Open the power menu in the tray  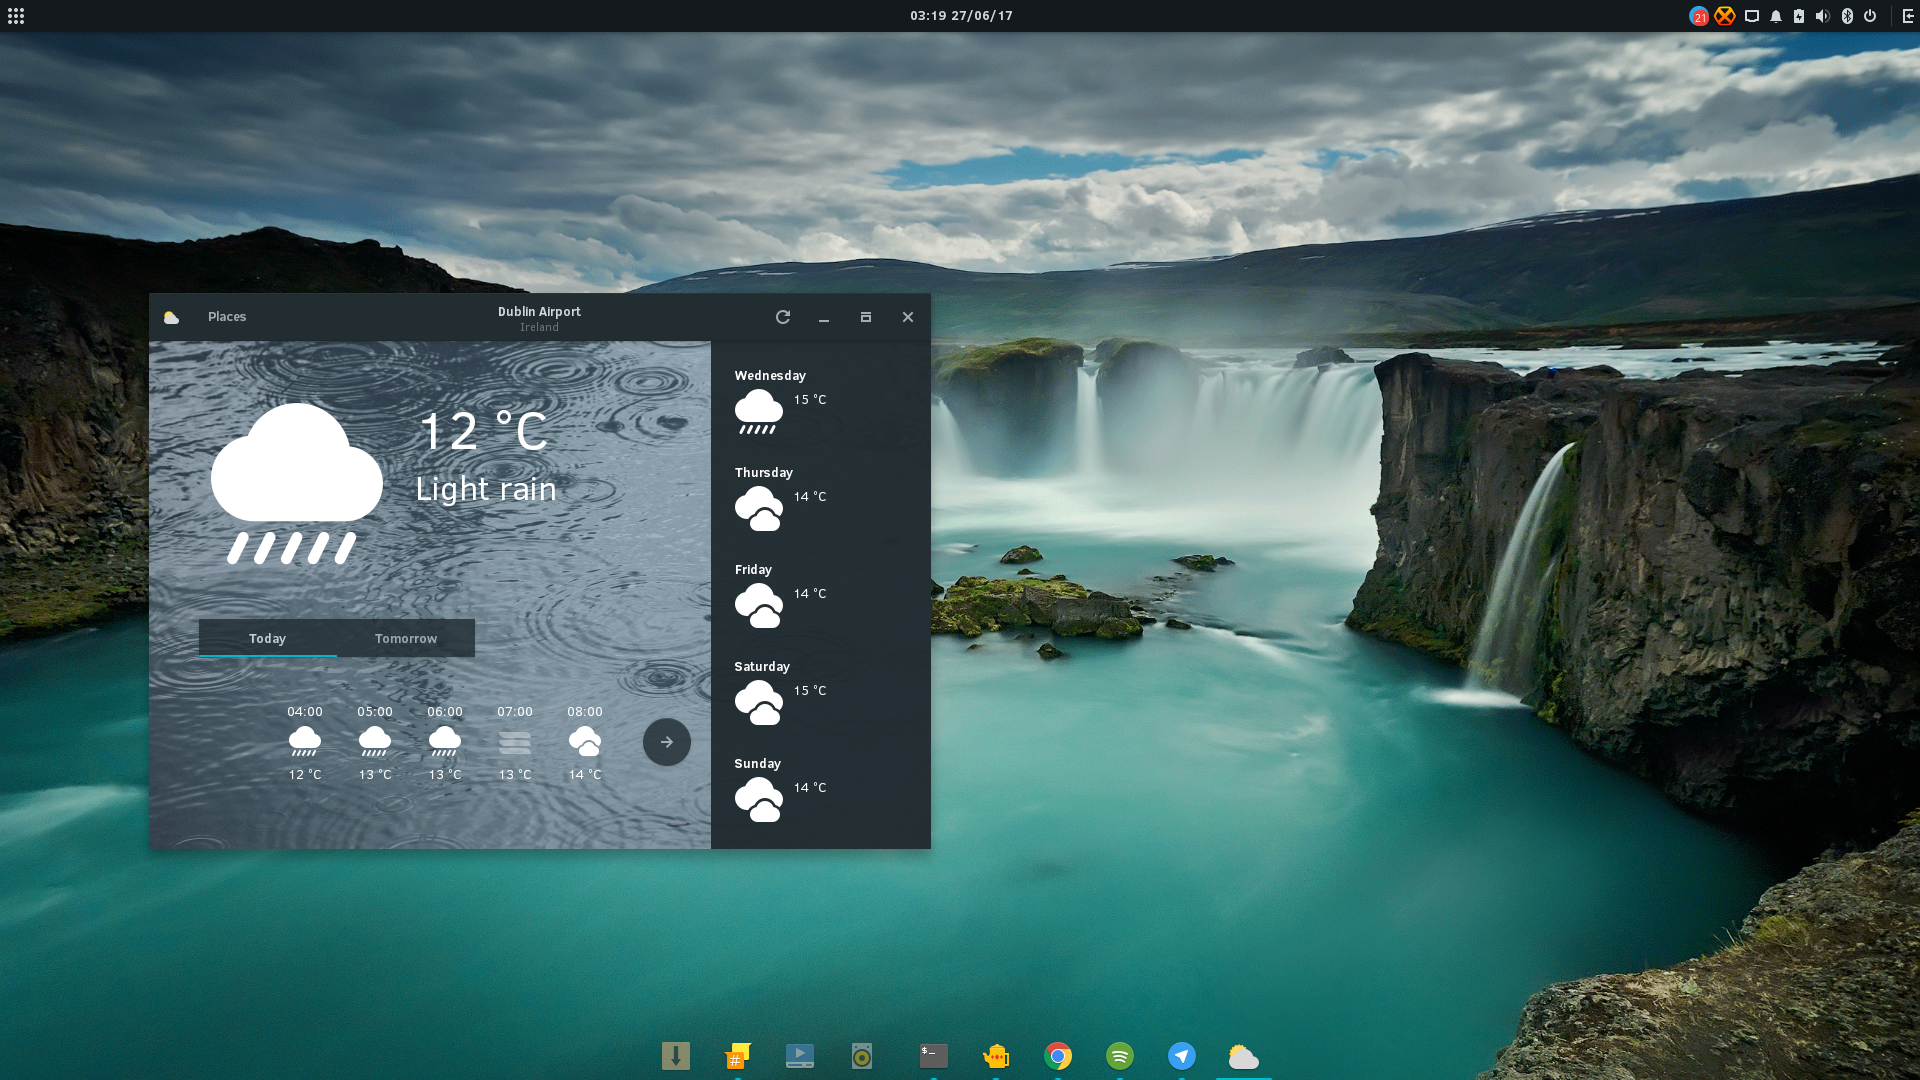[x=1870, y=16]
